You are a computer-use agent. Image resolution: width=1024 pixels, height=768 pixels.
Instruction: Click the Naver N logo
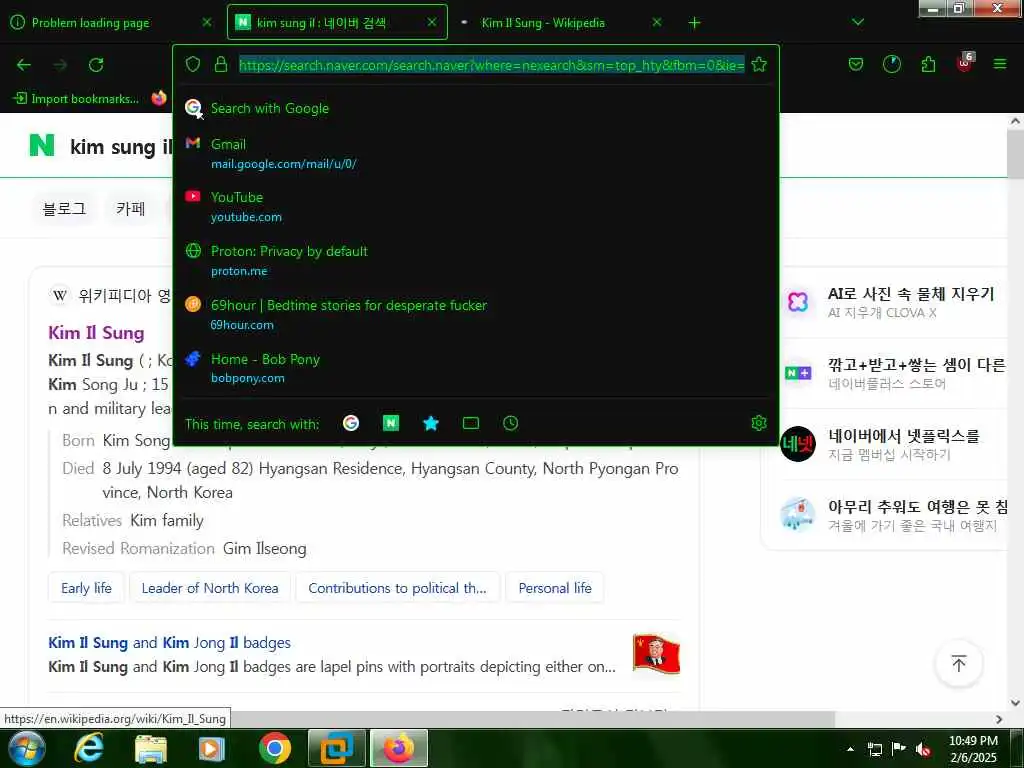point(42,146)
